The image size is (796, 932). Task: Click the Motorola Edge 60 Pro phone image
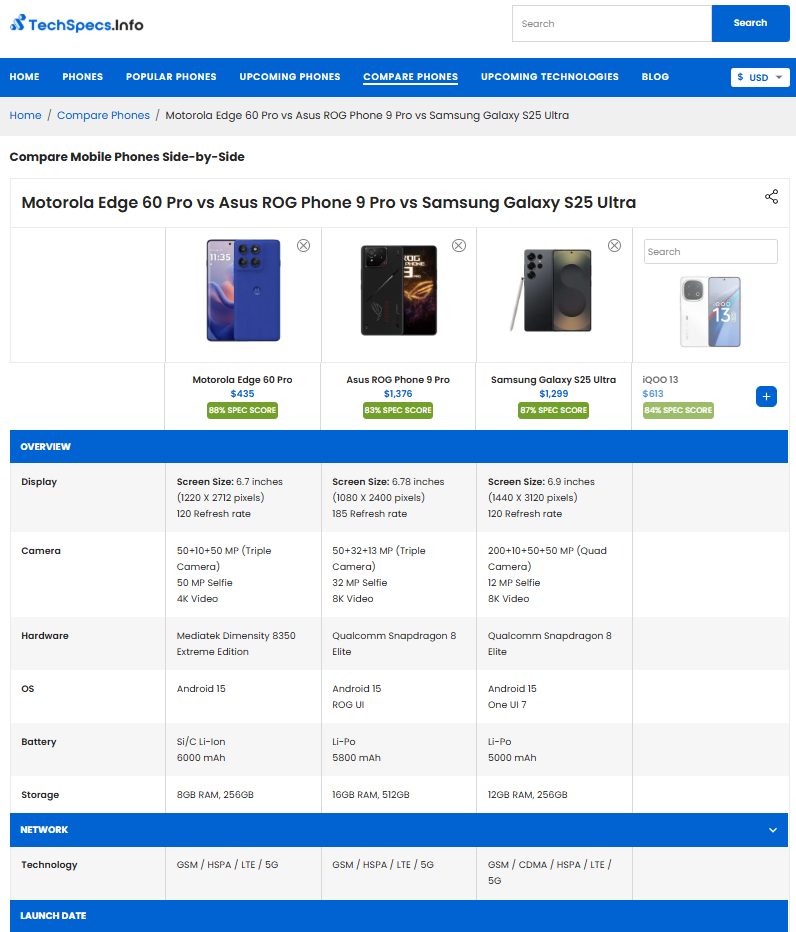243,290
